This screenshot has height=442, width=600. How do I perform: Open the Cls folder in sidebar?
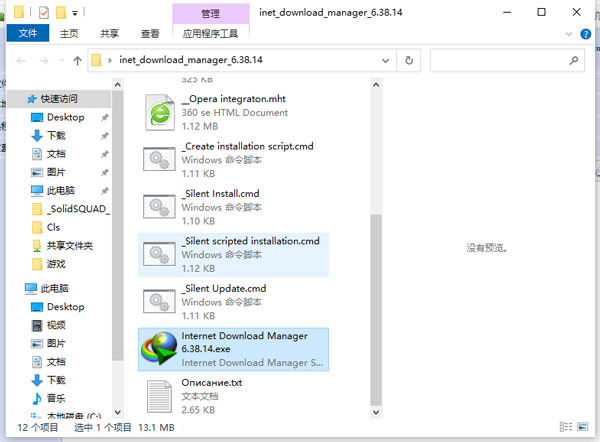(x=53, y=227)
